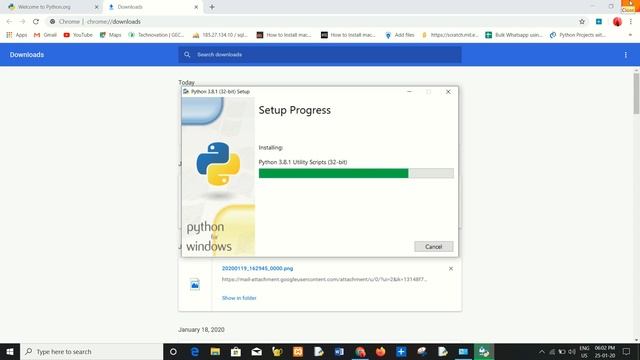This screenshot has height=360, width=640.
Task: Open the blue Chrome extension icon
Action: 599,22
